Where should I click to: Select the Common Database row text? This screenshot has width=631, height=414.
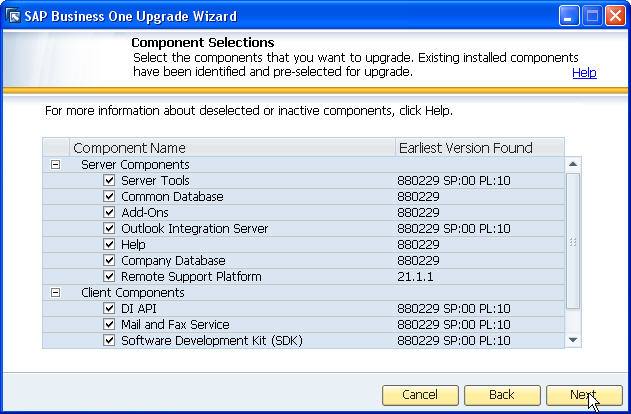172,196
